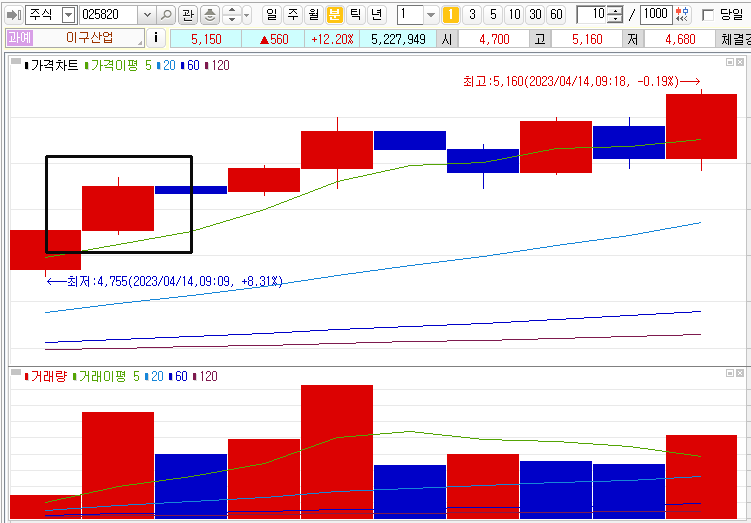Viewport: 751px width, 523px height.
Task: Click the volume MA 120 legend
Action: click(x=205, y=376)
